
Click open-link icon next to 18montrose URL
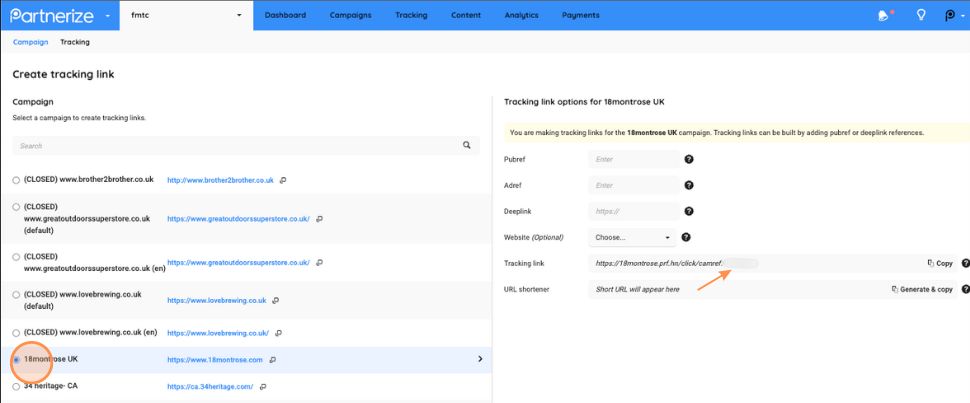(272, 360)
